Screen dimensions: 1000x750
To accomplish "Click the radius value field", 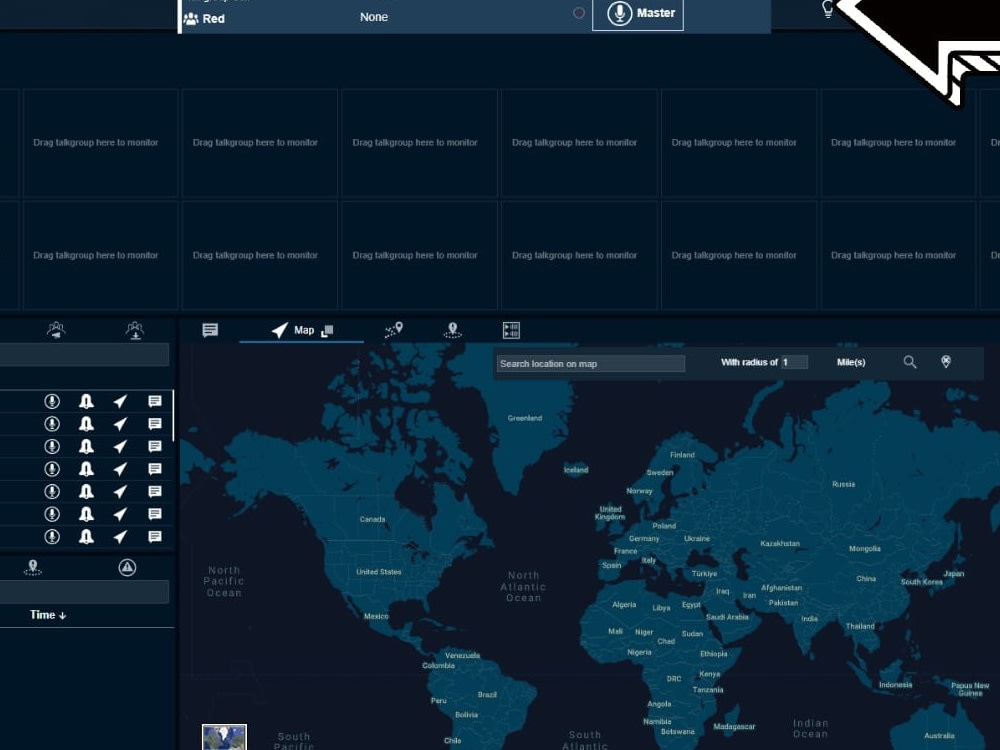I will pyautogui.click(x=795, y=362).
